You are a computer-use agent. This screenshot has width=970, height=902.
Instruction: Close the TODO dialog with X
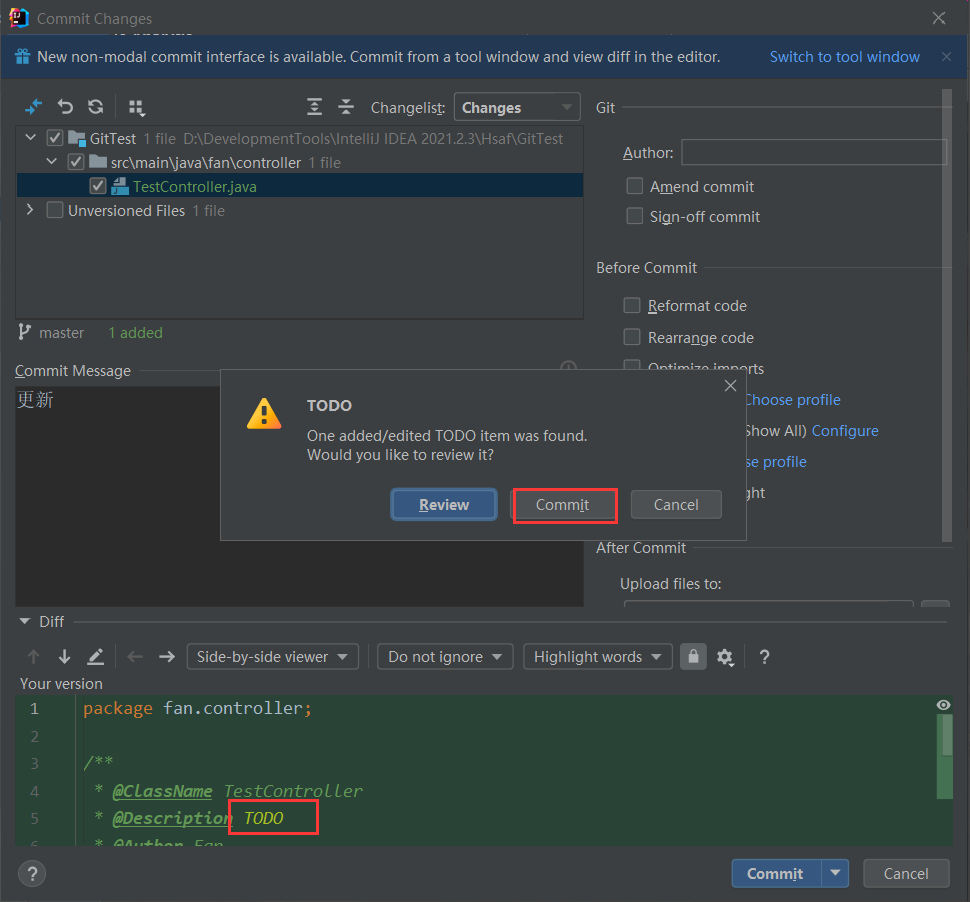730,385
